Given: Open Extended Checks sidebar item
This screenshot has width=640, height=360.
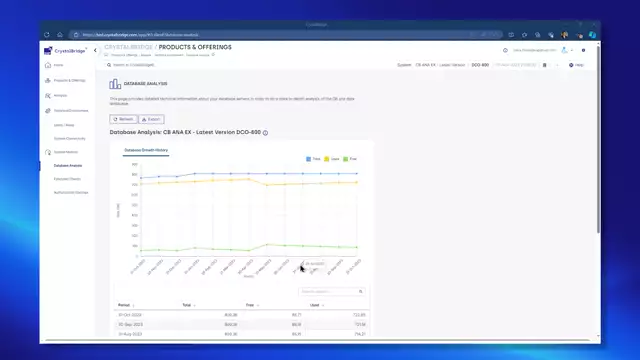Looking at the screenshot, I should click(x=67, y=179).
